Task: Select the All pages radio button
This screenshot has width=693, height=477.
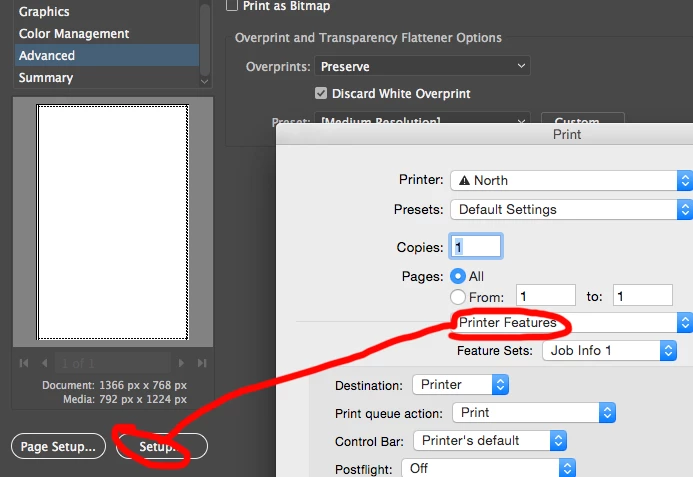Action: (457, 276)
